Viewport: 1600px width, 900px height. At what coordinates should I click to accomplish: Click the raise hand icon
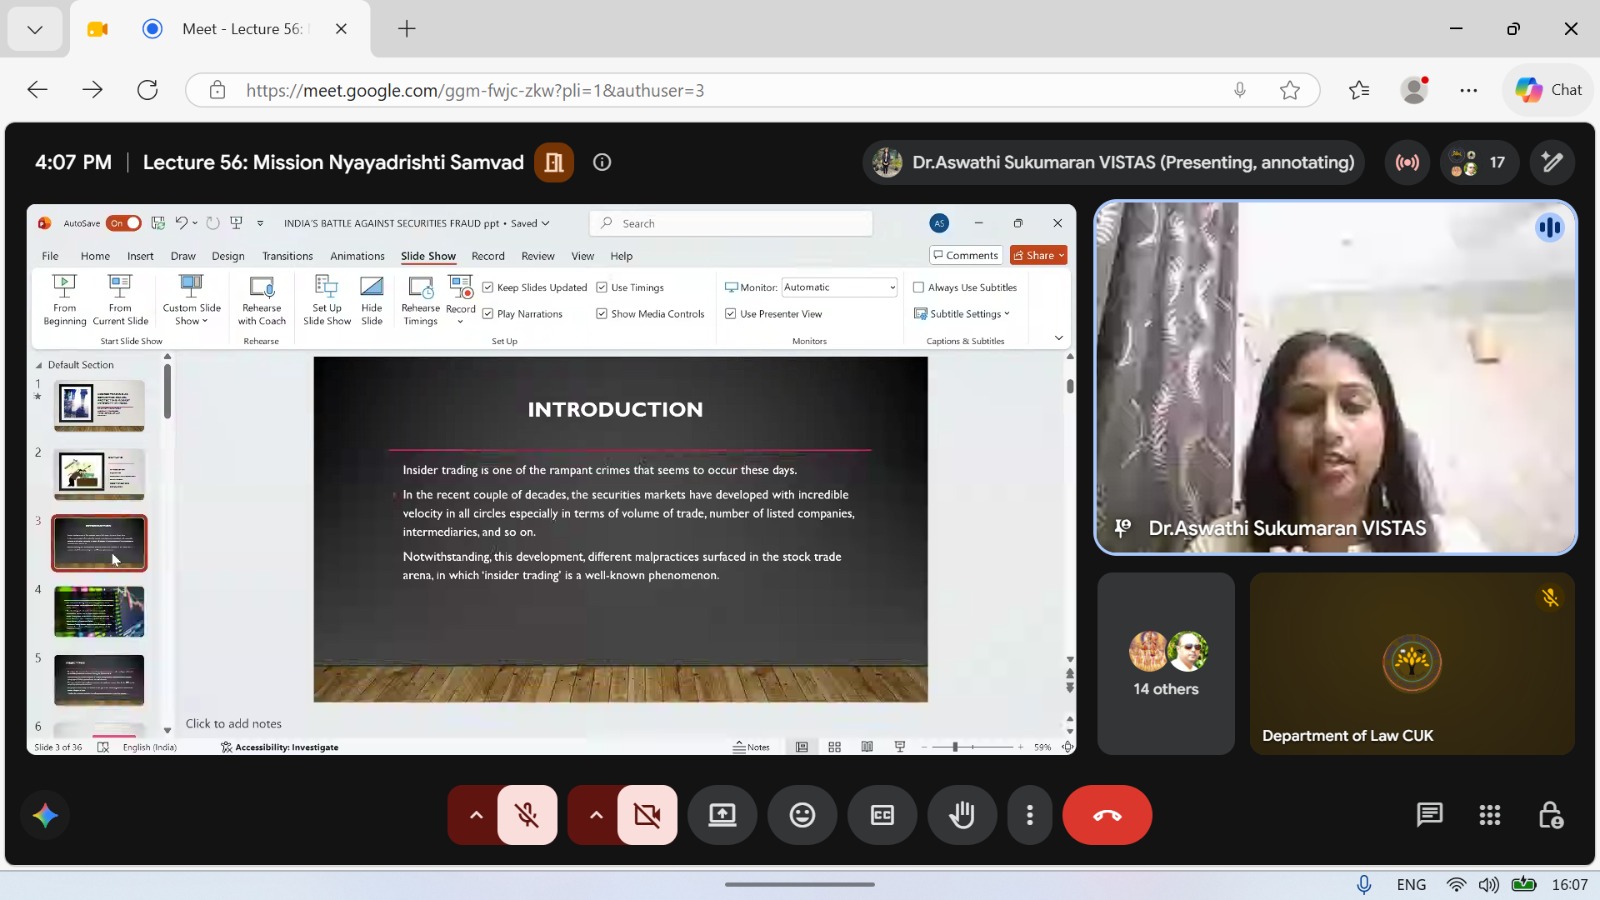tap(962, 815)
